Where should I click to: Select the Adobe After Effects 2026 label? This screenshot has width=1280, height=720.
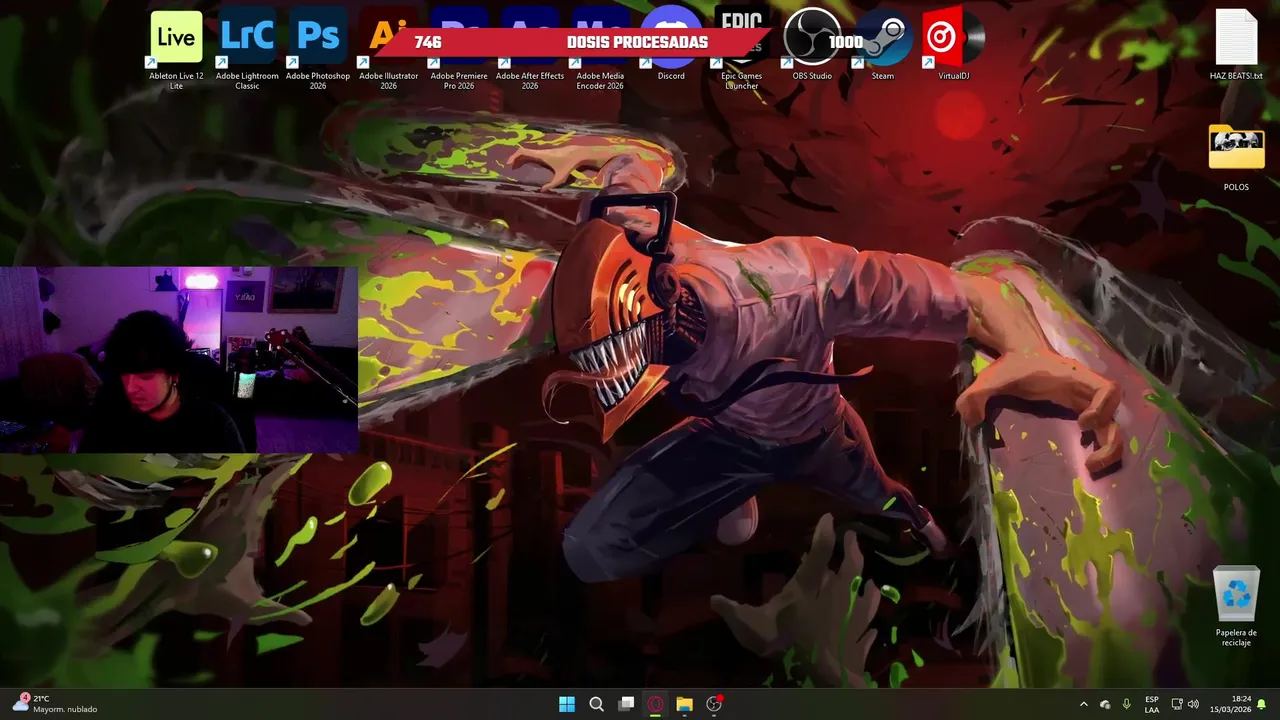(530, 81)
